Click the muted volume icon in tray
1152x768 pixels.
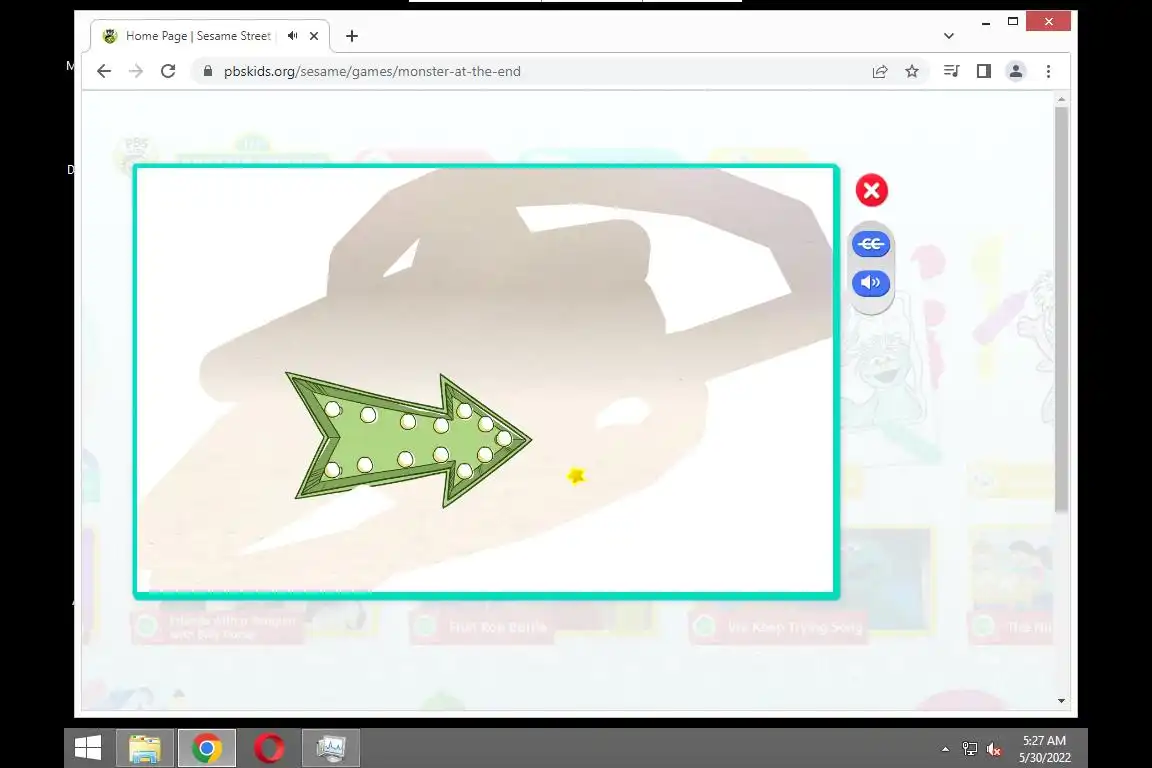pyautogui.click(x=994, y=750)
